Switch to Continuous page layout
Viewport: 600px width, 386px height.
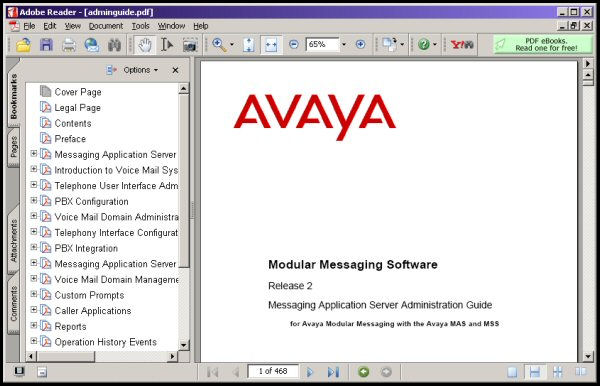pyautogui.click(x=535, y=372)
